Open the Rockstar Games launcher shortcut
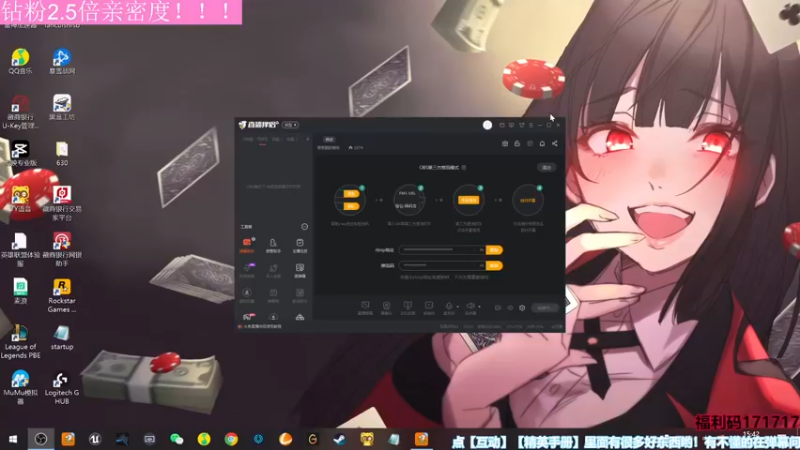Viewport: 800px width, 450px height. (x=62, y=296)
